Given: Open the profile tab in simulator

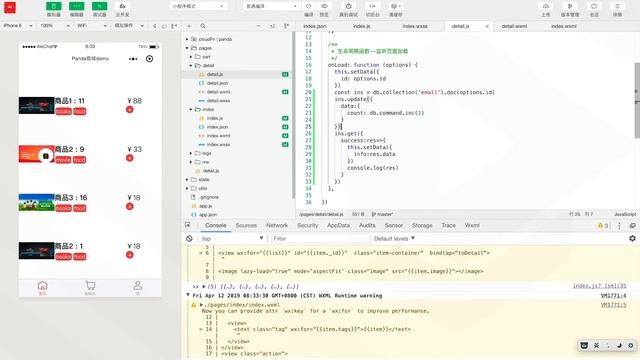Looking at the screenshot, I should point(138,288).
